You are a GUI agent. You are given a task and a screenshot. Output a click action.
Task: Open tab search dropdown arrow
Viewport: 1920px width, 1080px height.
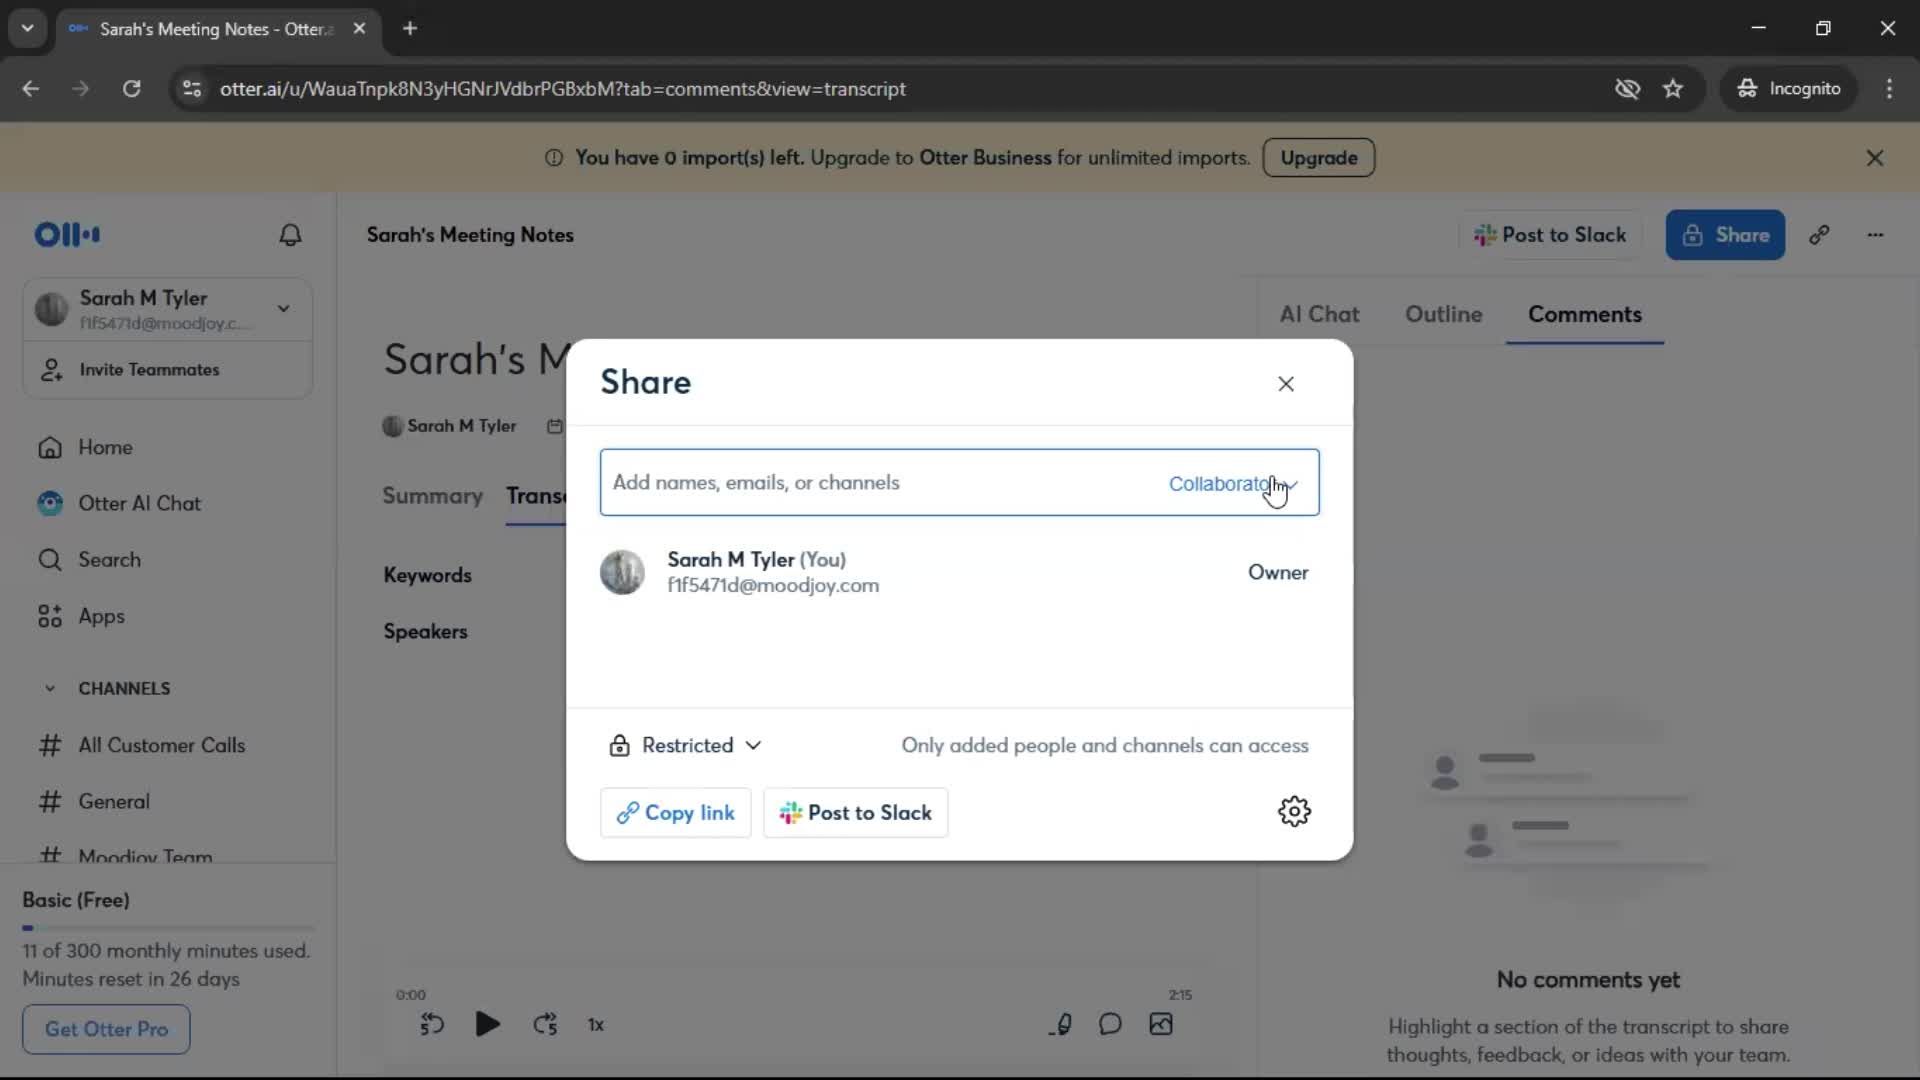pos(28,29)
